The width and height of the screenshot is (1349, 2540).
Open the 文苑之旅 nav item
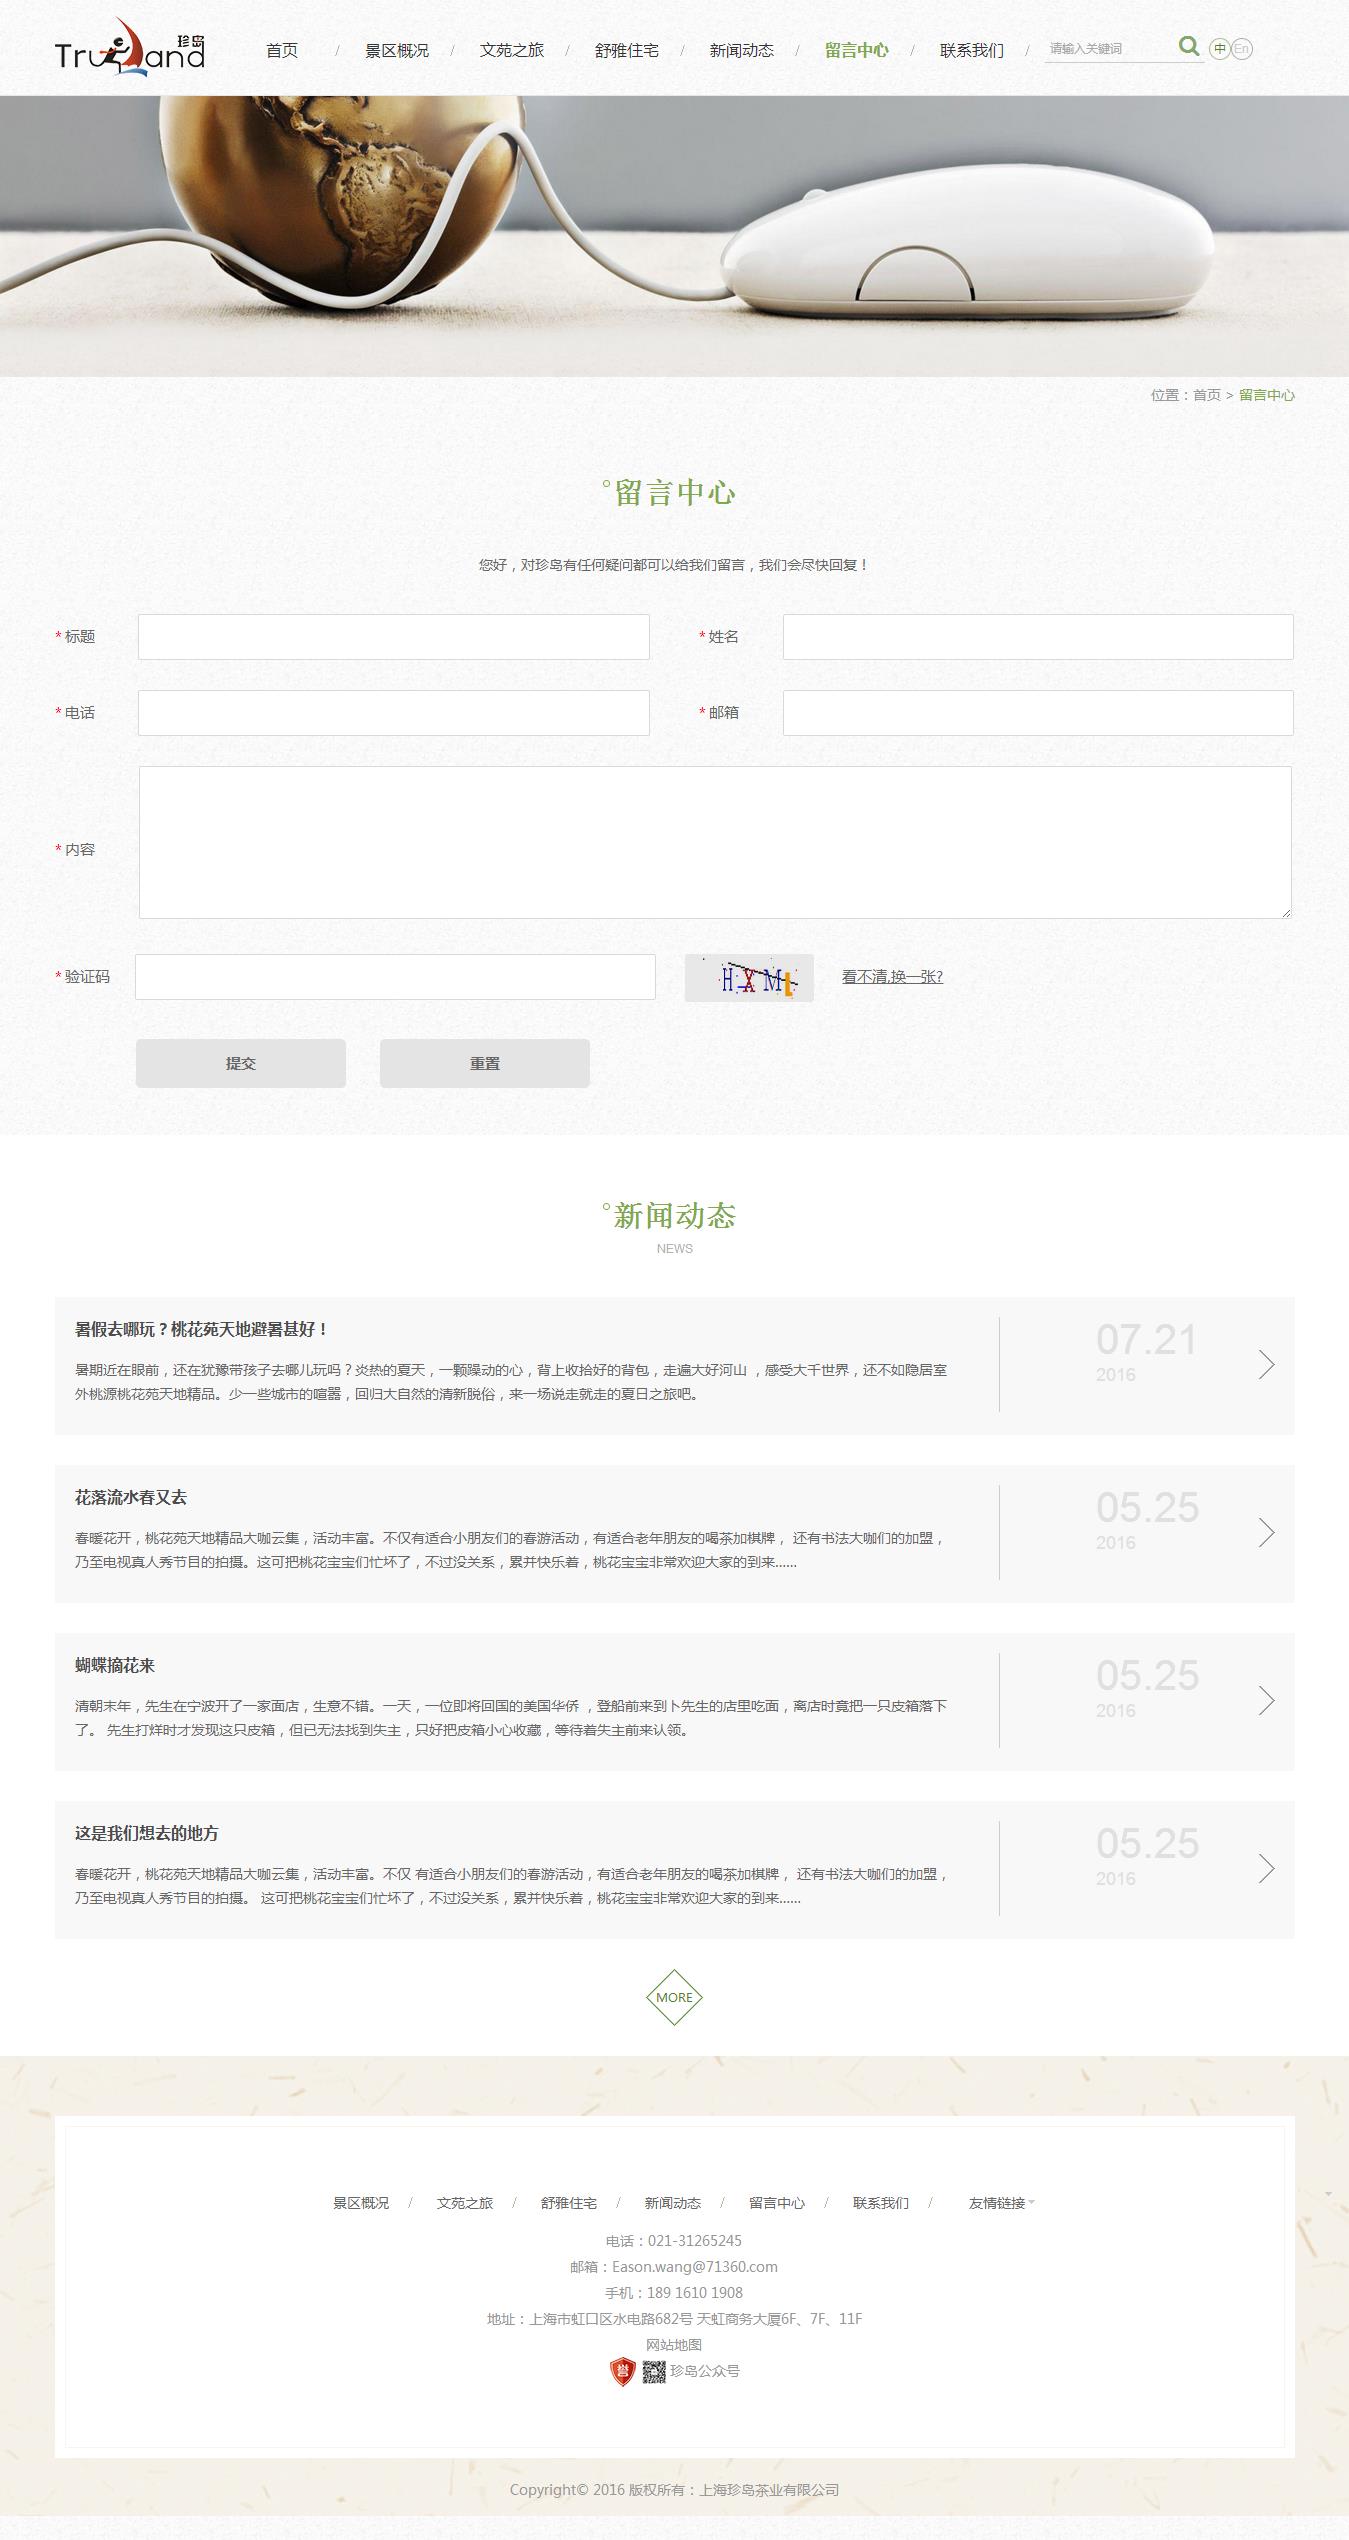point(512,50)
